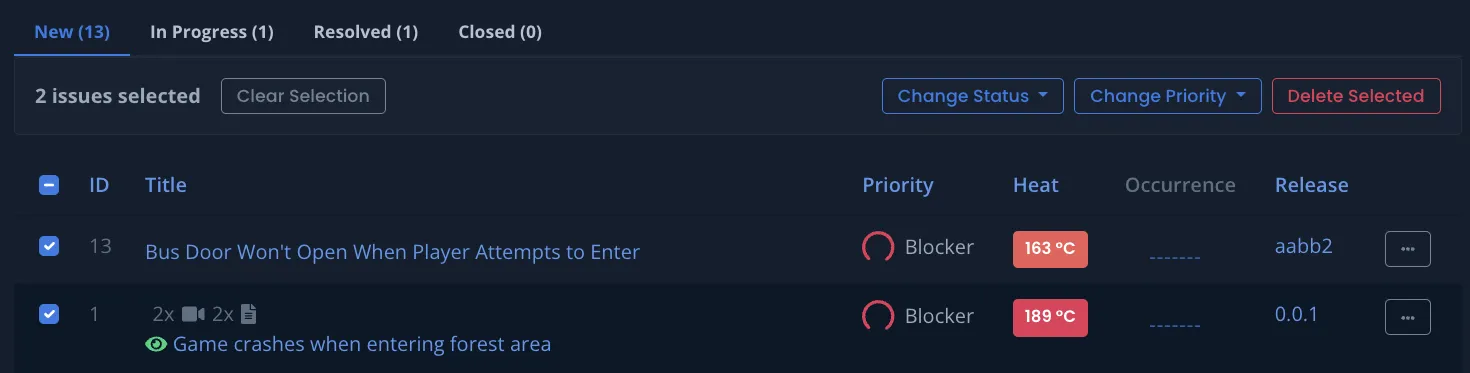This screenshot has width=1470, height=373.
Task: Open the more options menu for issue 13
Action: tap(1407, 249)
